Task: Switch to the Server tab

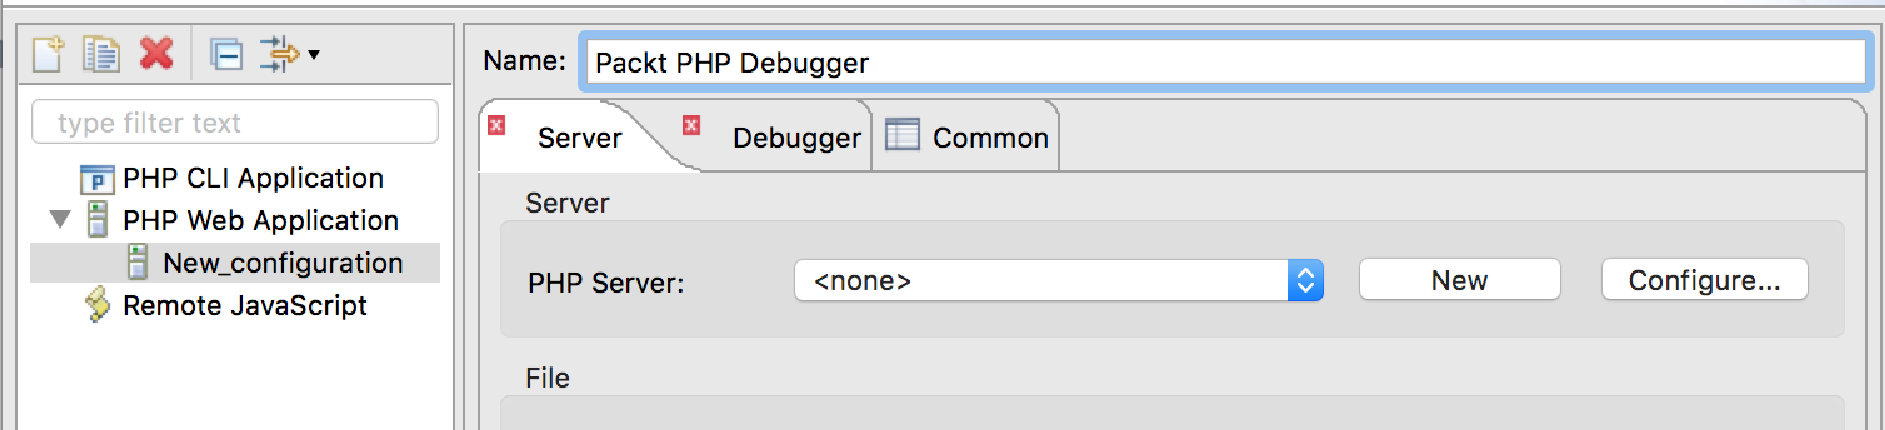Action: click(x=579, y=138)
